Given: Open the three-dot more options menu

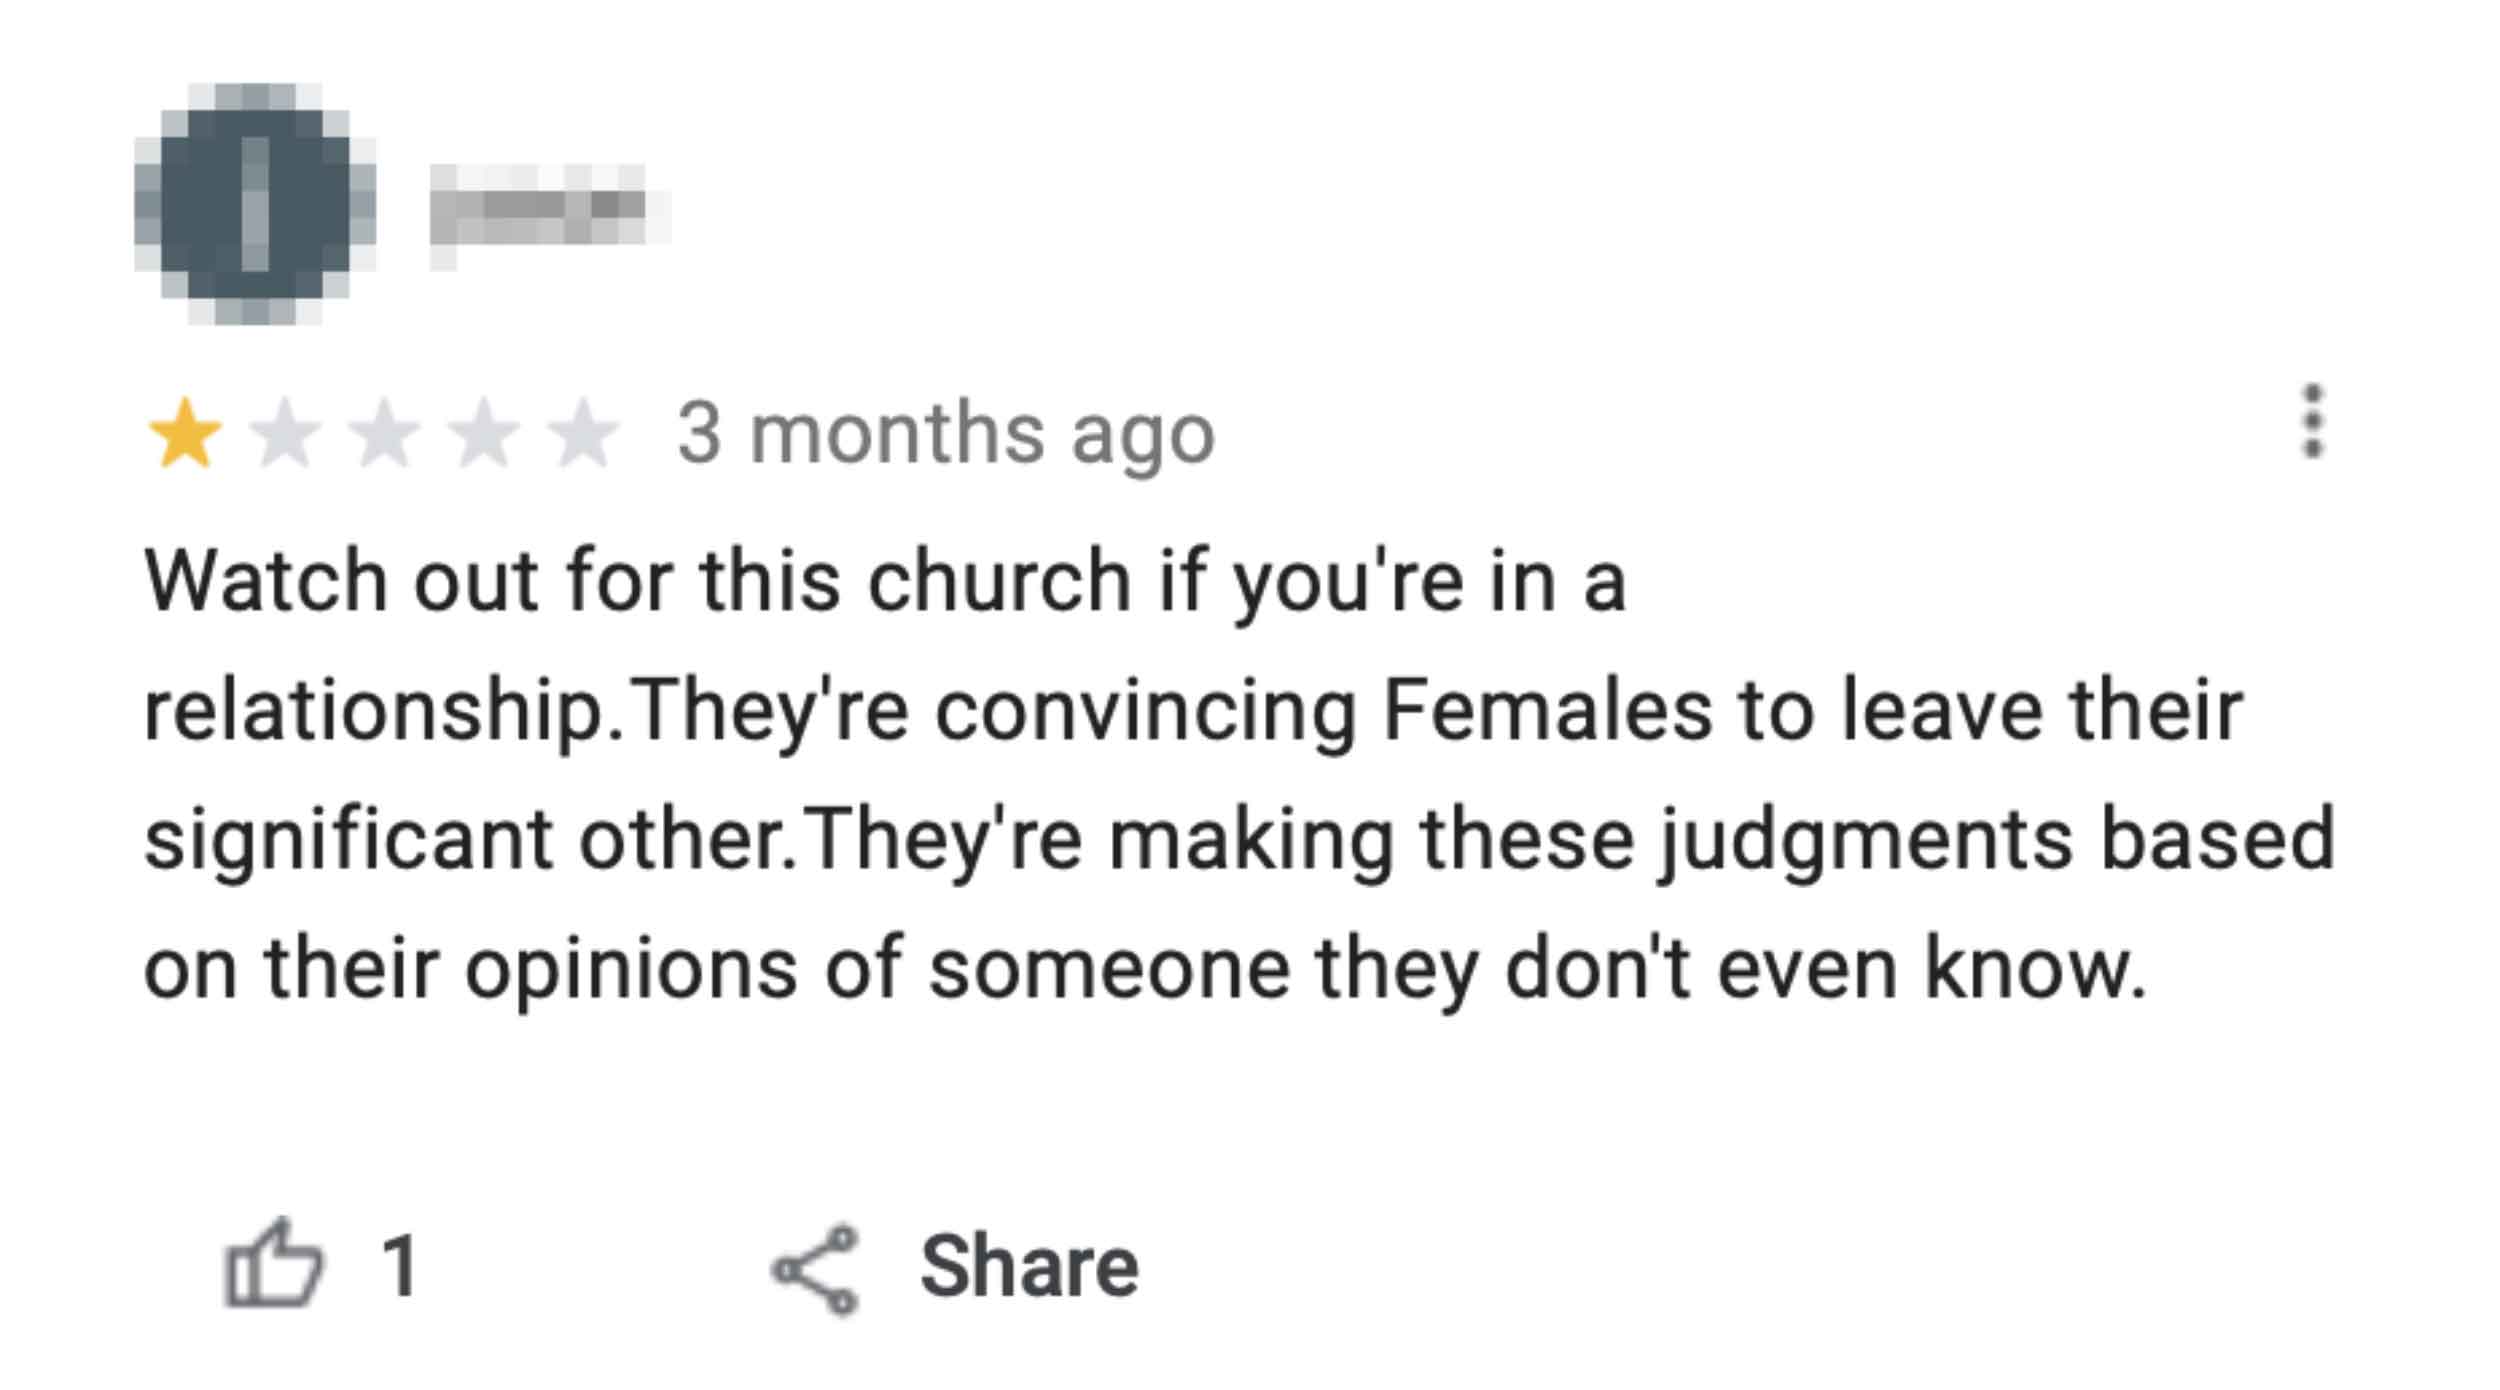Looking at the screenshot, I should (2311, 421).
